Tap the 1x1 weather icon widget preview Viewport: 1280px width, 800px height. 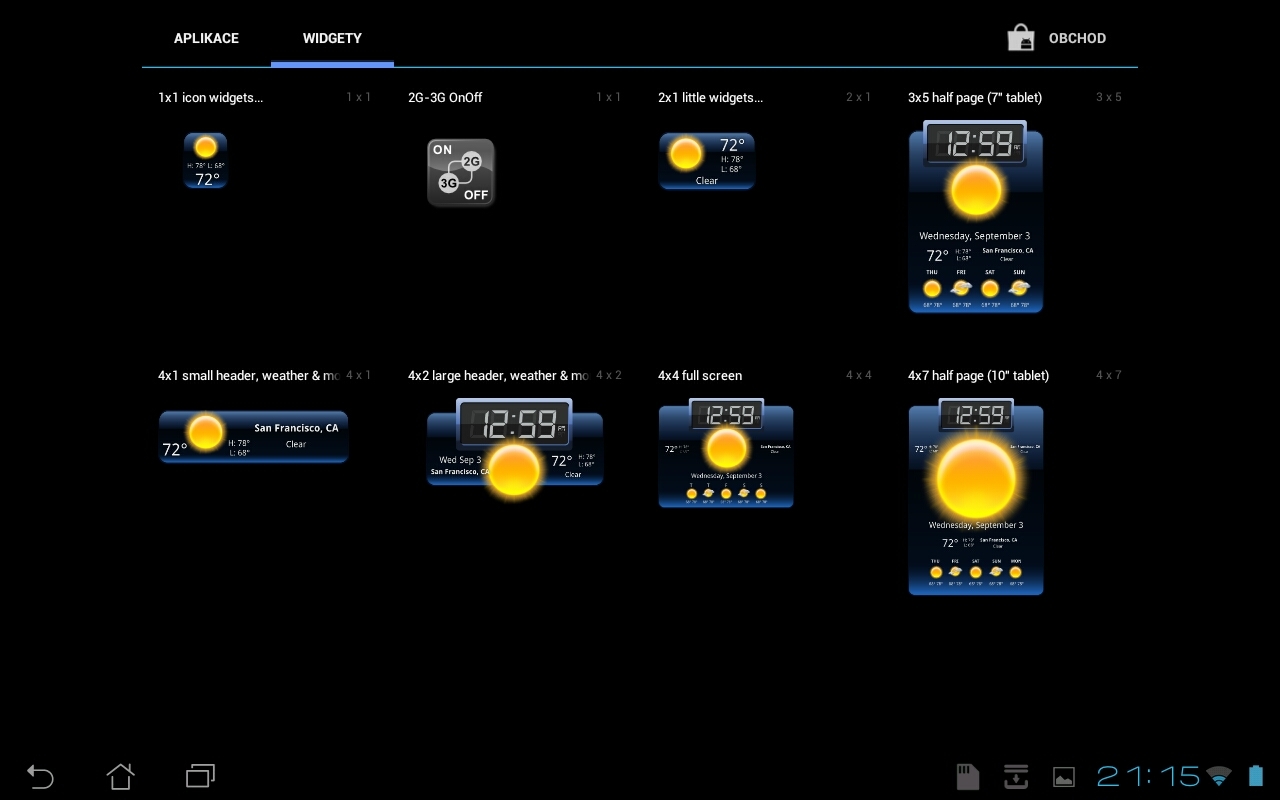[x=205, y=160]
